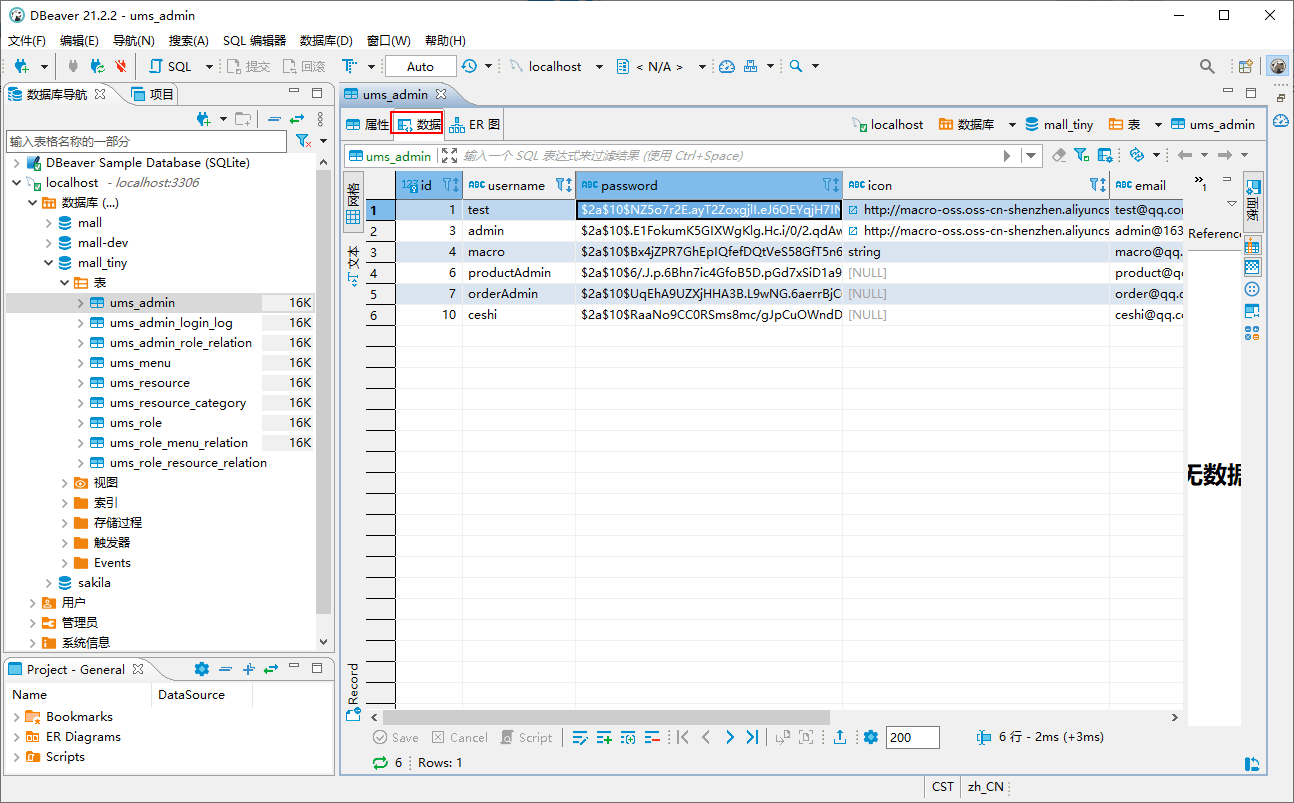Click the horizontal scrollbar of data grid
Viewport: 1294px width, 803px height.
pyautogui.click(x=606, y=717)
